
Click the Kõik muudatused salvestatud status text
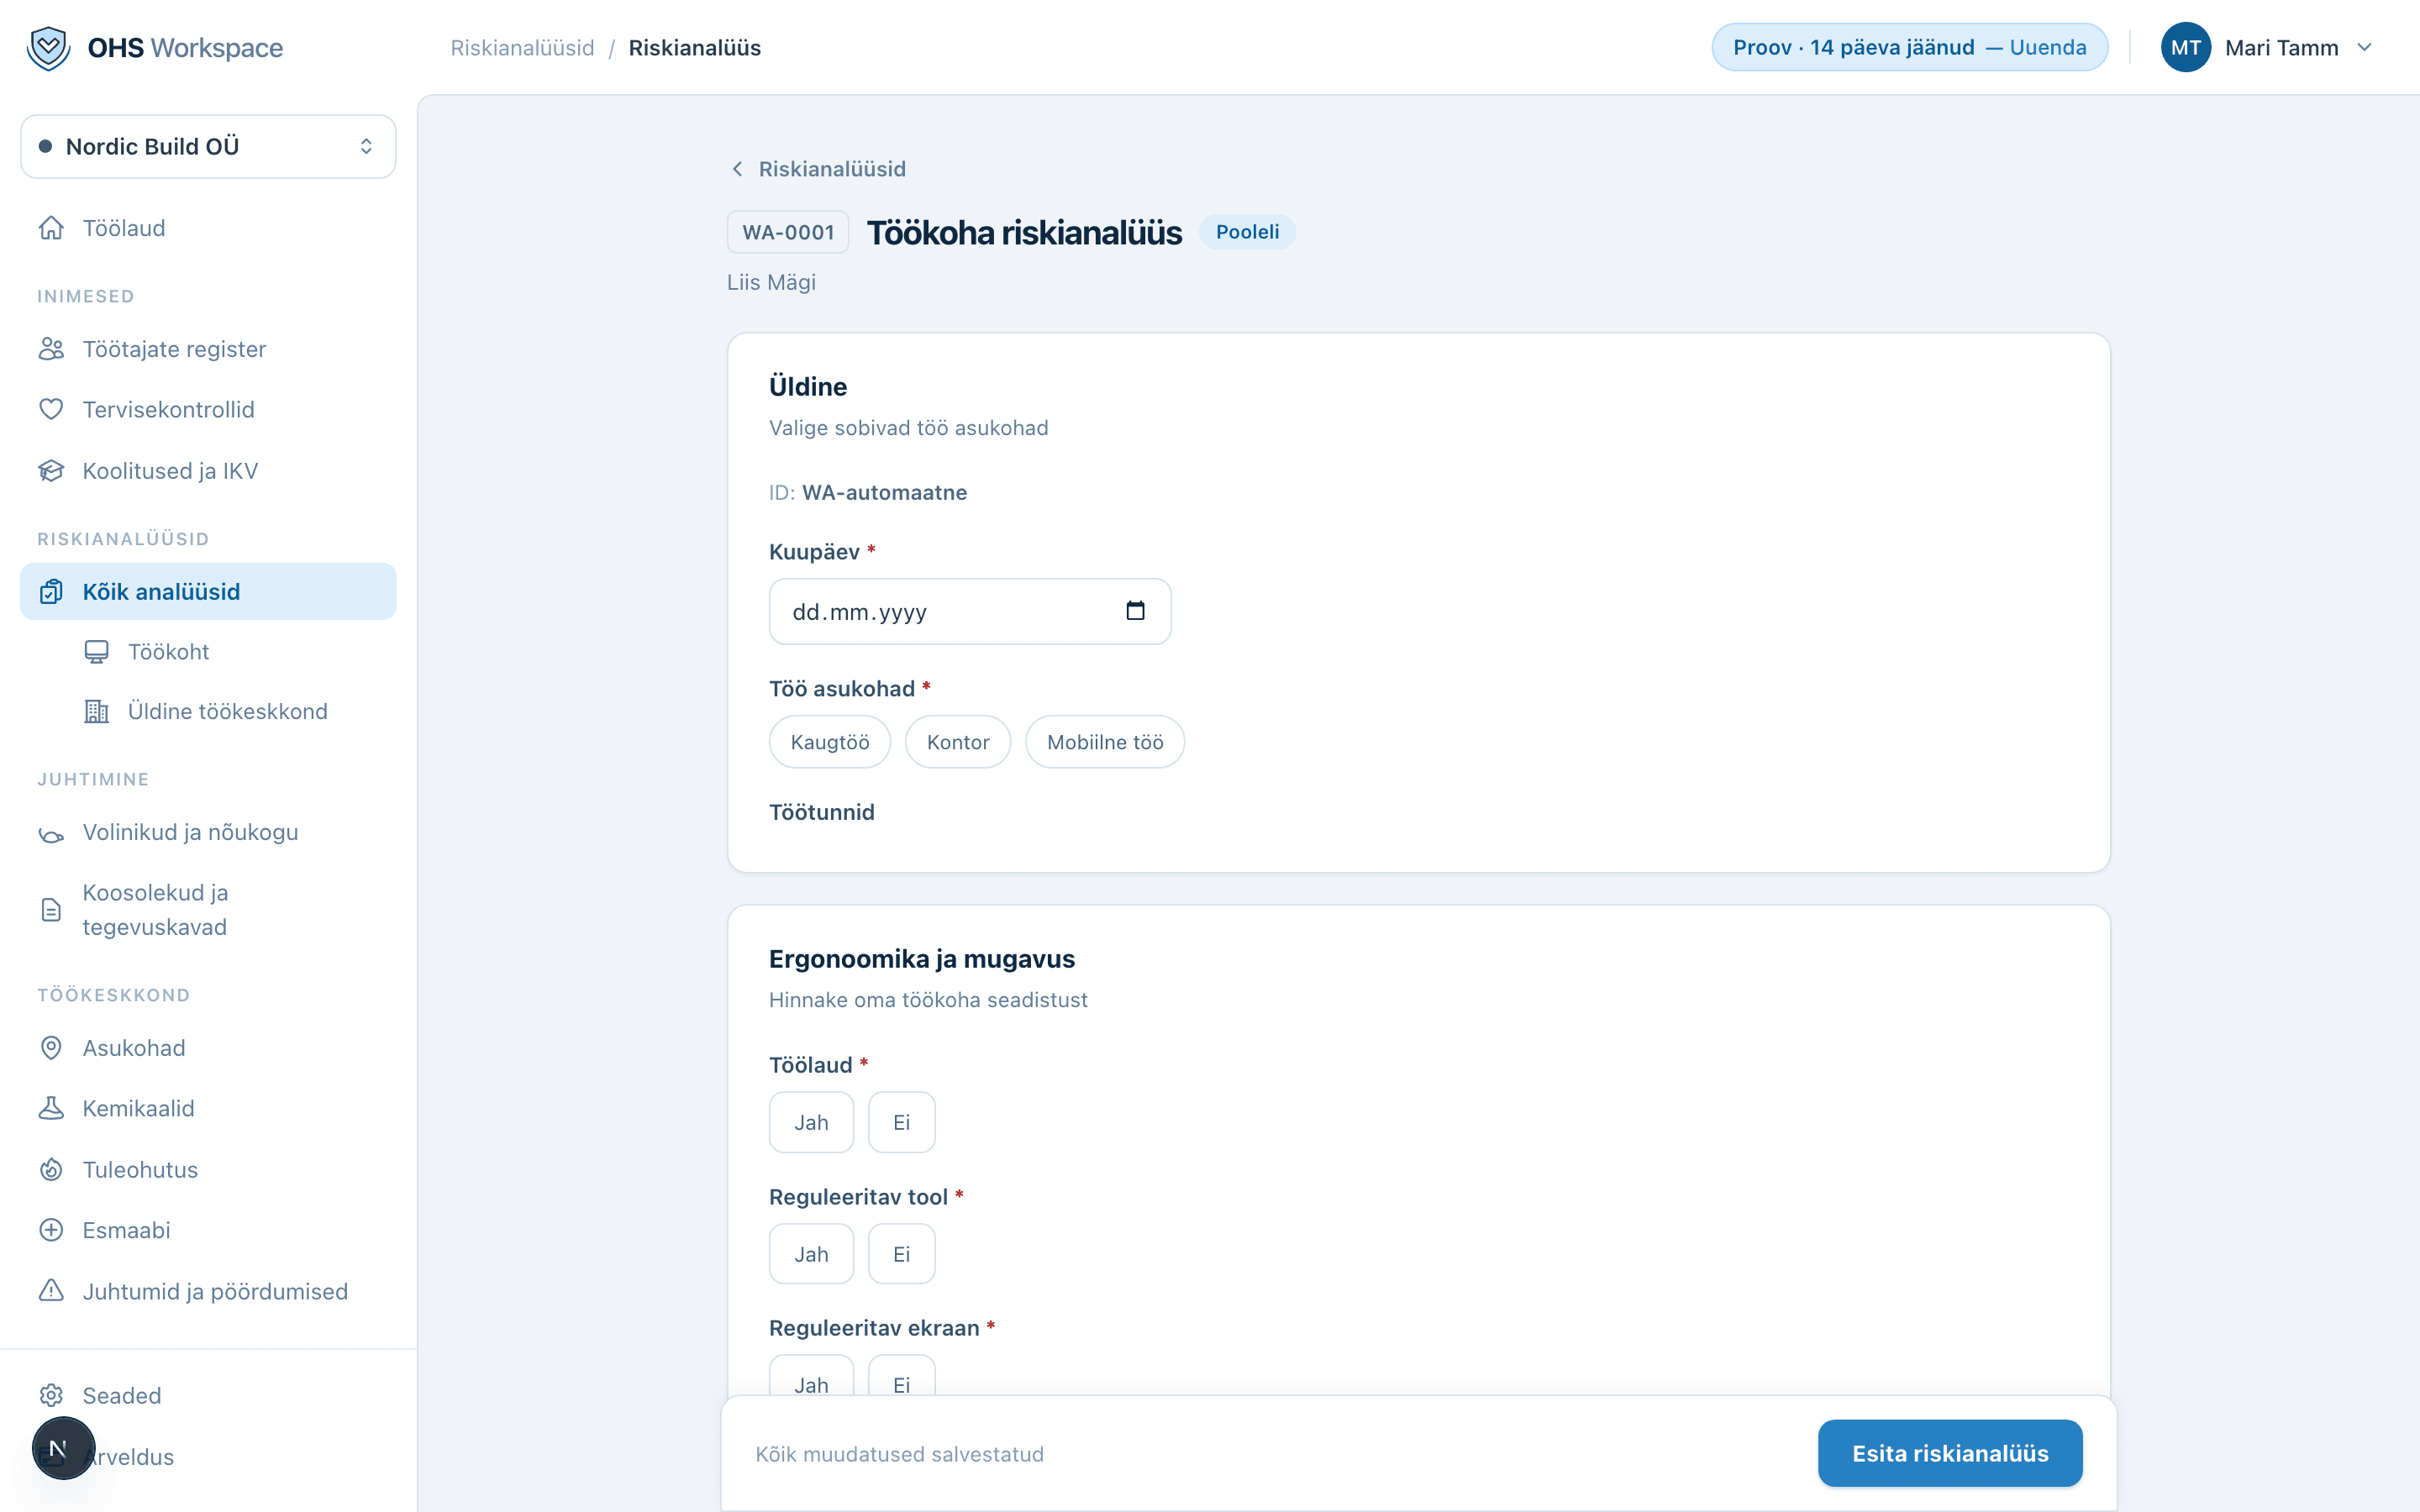tap(899, 1454)
